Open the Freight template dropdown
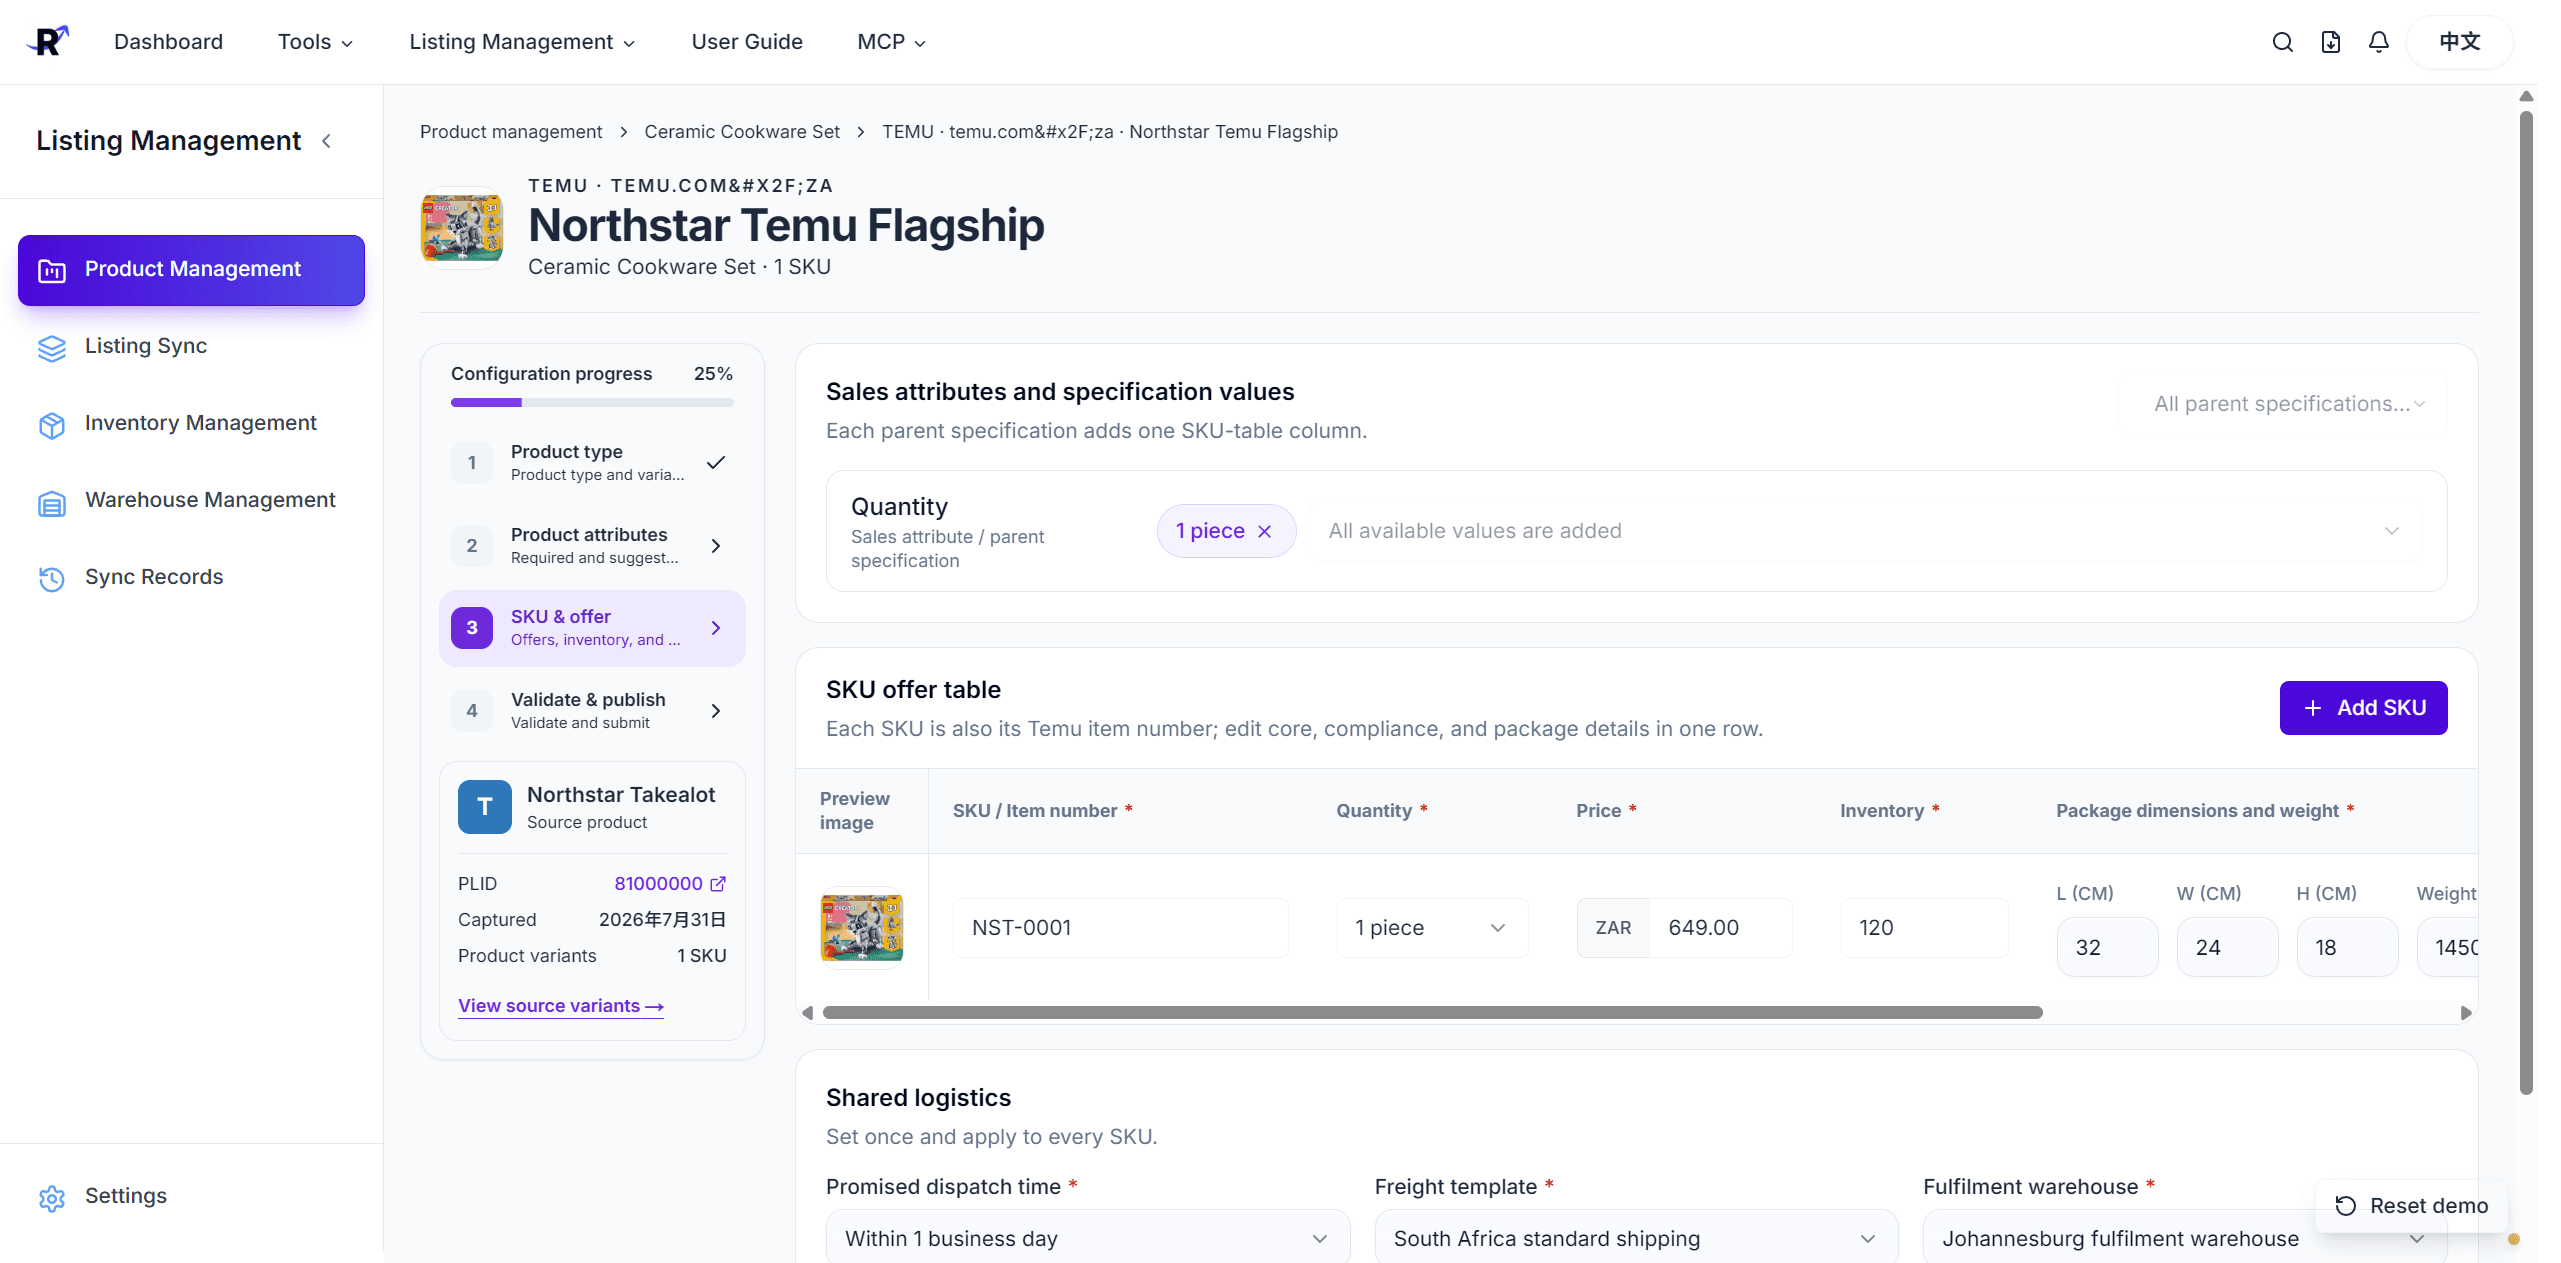Screen dimensions: 2561x1263 pos(1636,1238)
